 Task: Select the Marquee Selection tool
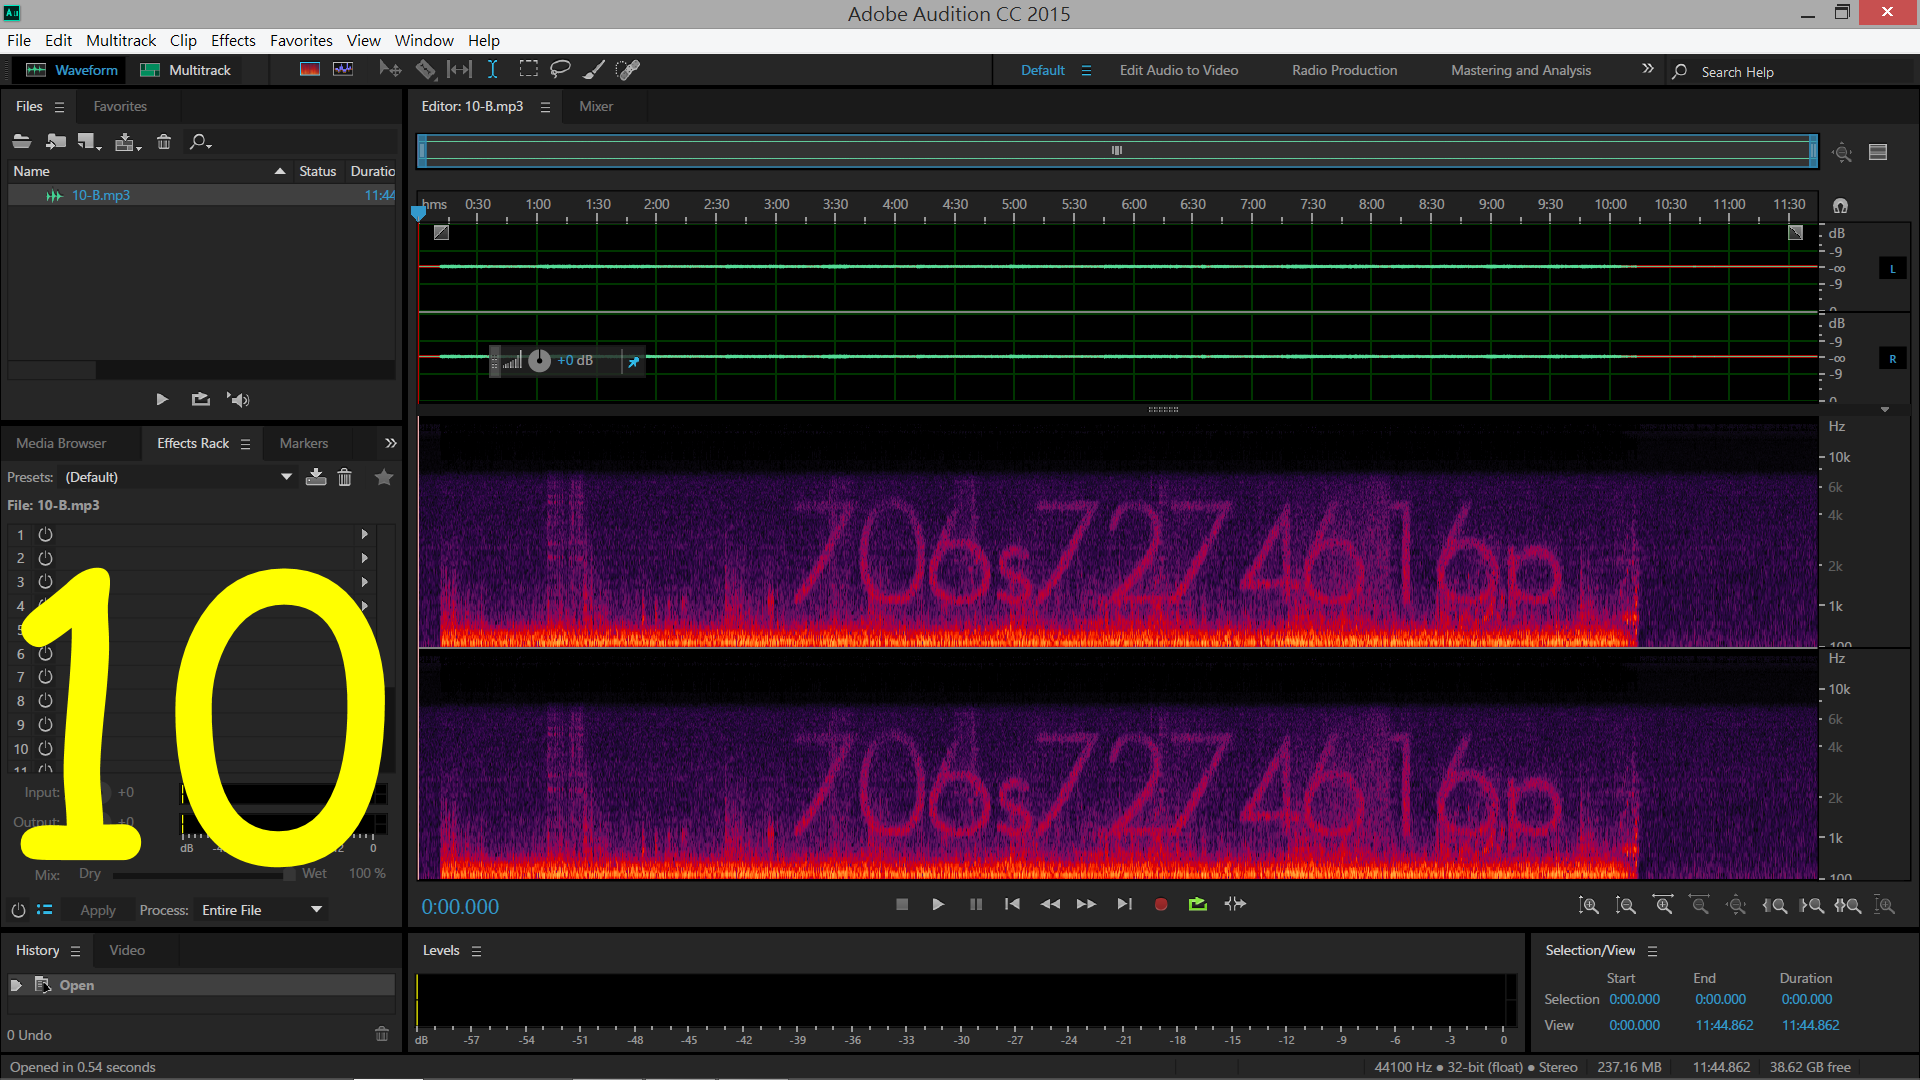tap(528, 70)
